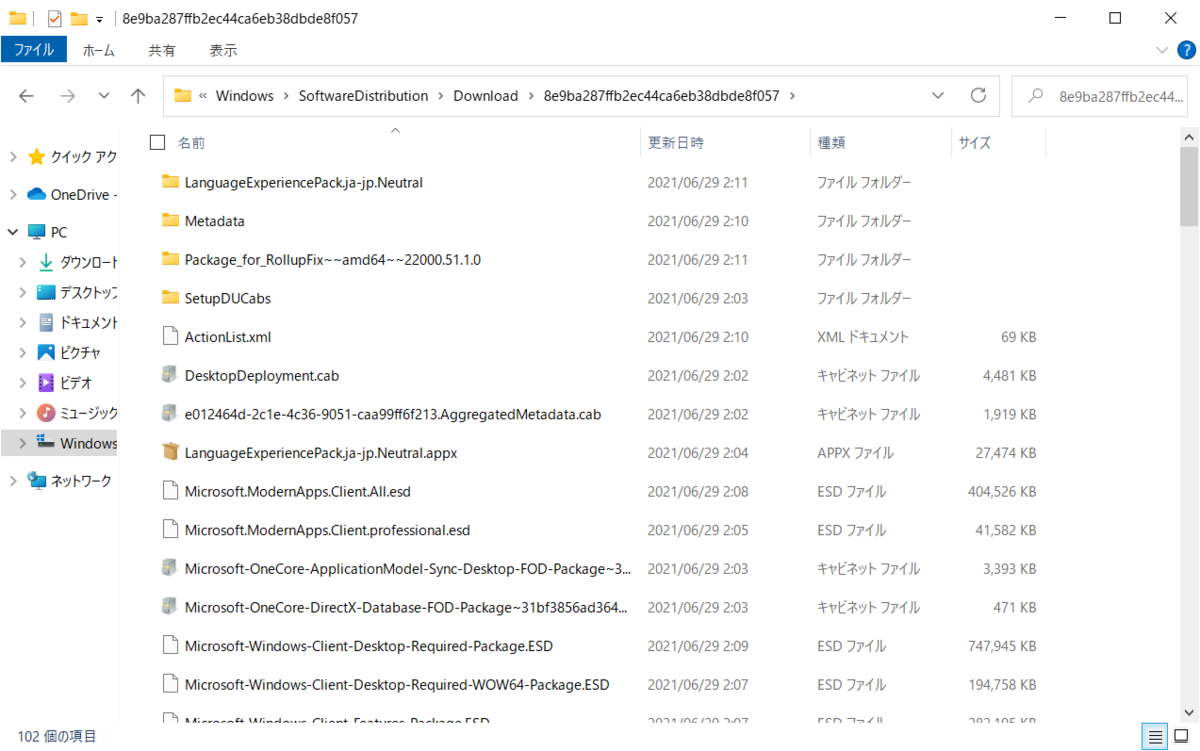Open the address bar history dropdown

(938, 96)
